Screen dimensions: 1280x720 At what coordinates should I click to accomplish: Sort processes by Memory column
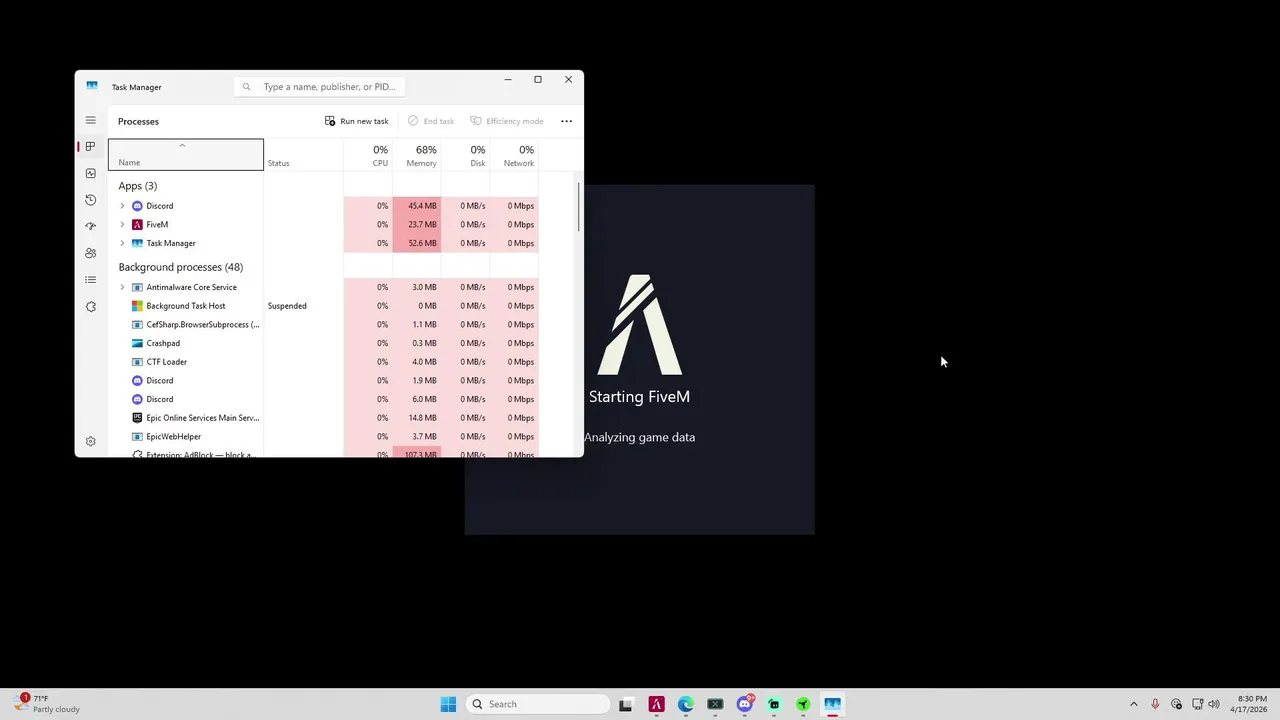click(417, 155)
